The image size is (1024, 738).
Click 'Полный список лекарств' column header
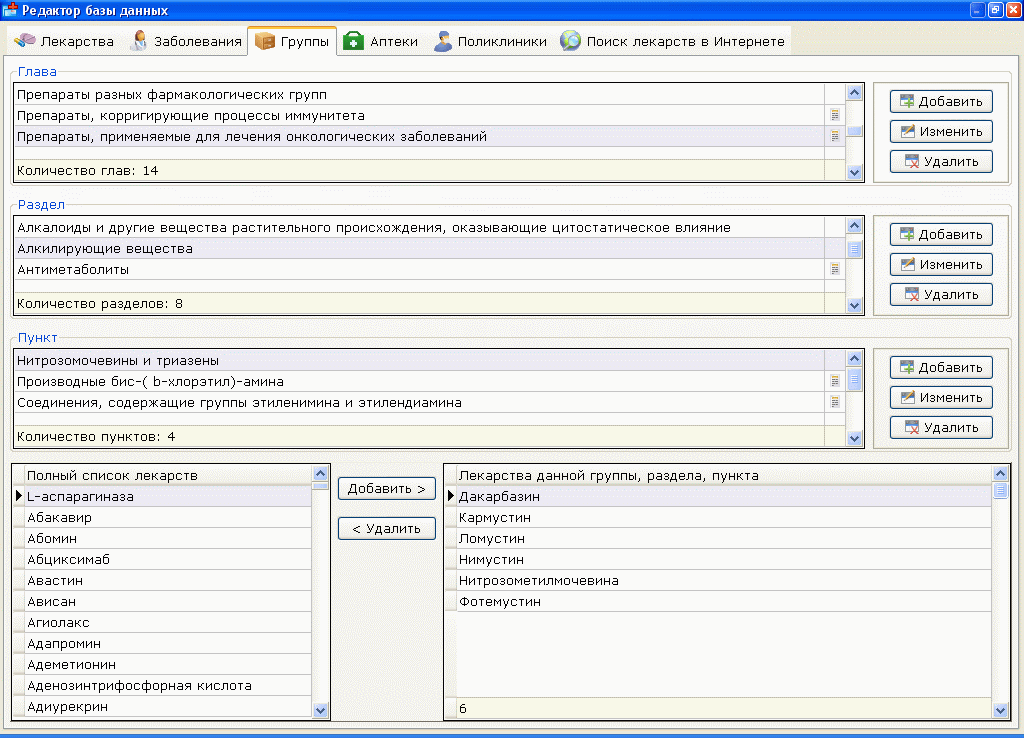tap(168, 475)
